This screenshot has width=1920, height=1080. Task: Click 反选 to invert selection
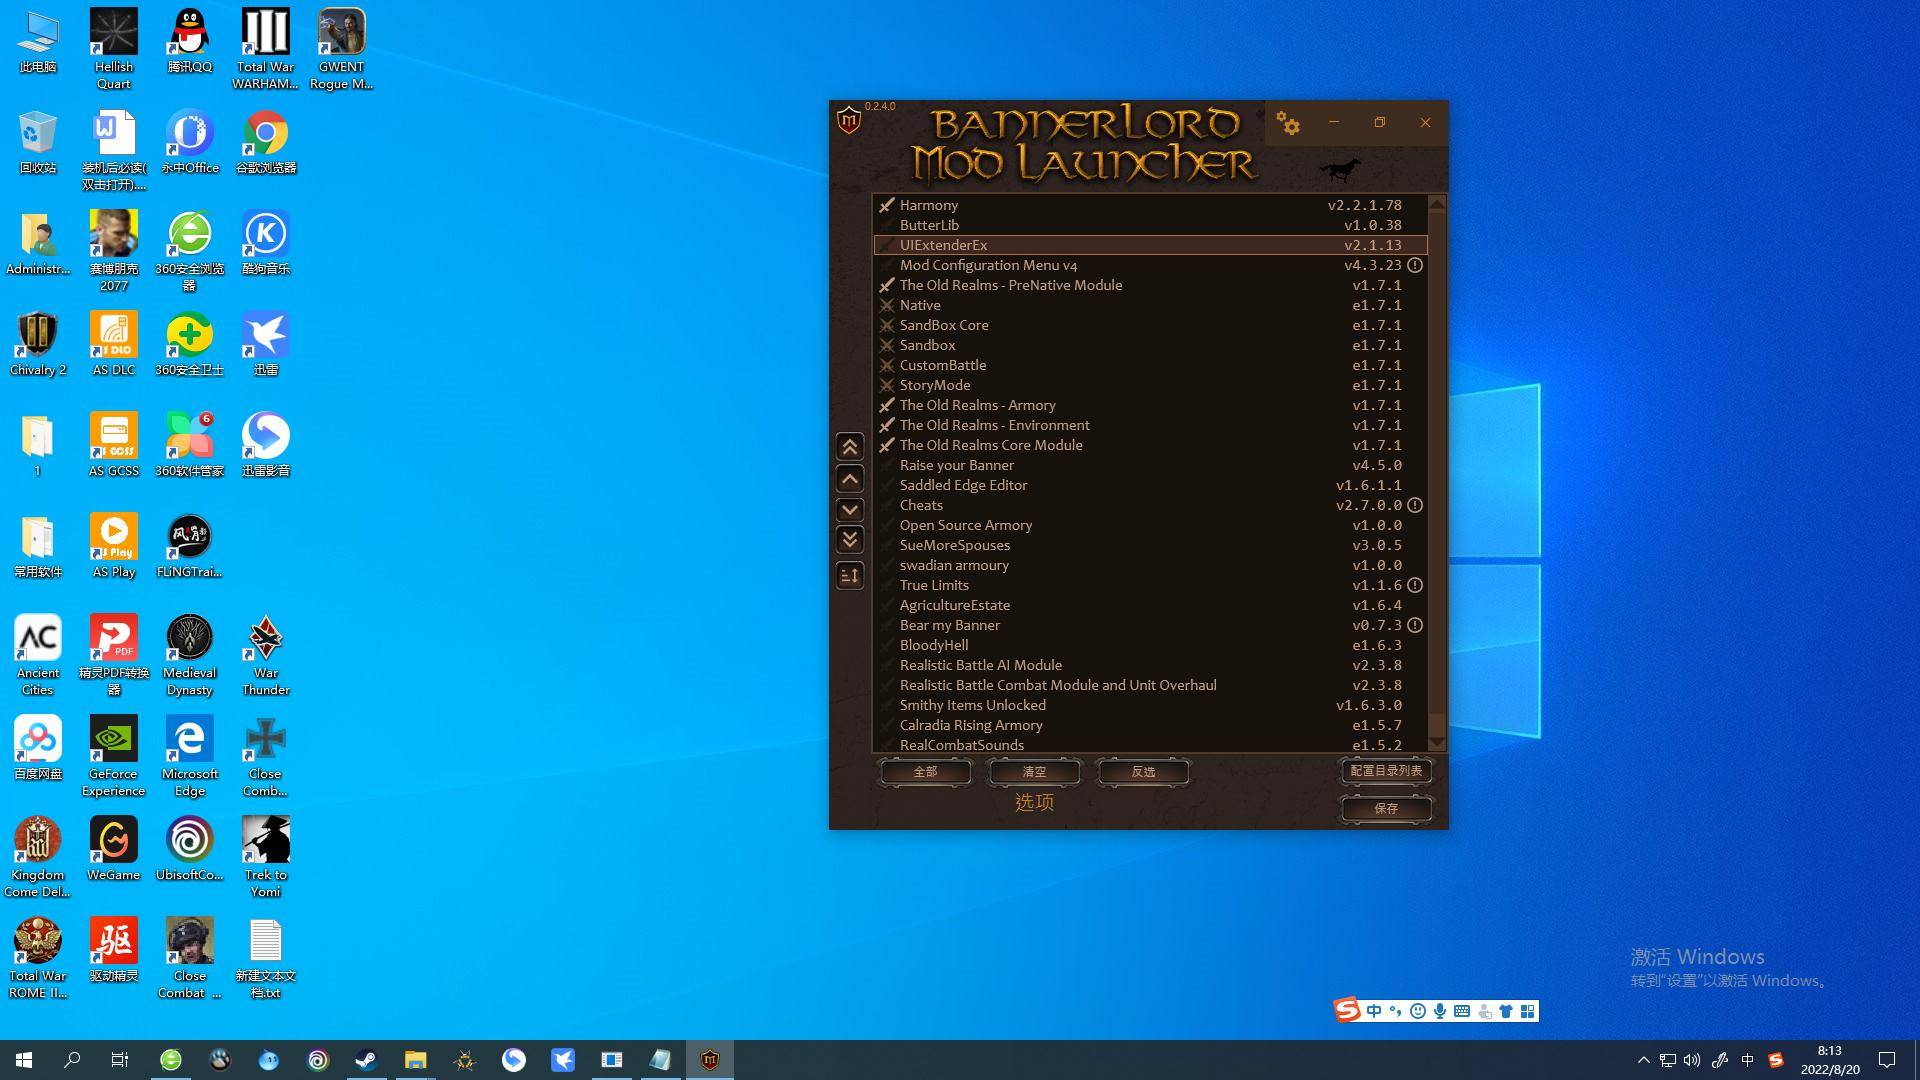(x=1143, y=772)
